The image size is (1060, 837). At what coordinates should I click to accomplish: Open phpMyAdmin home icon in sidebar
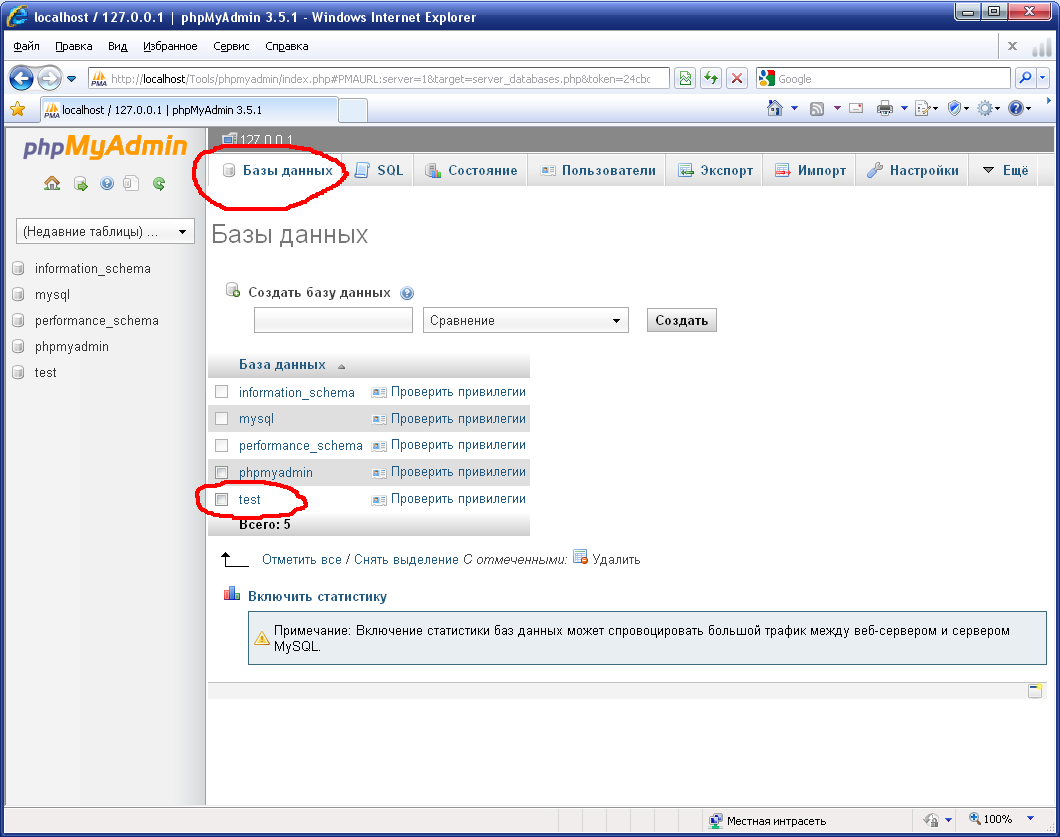coord(52,183)
